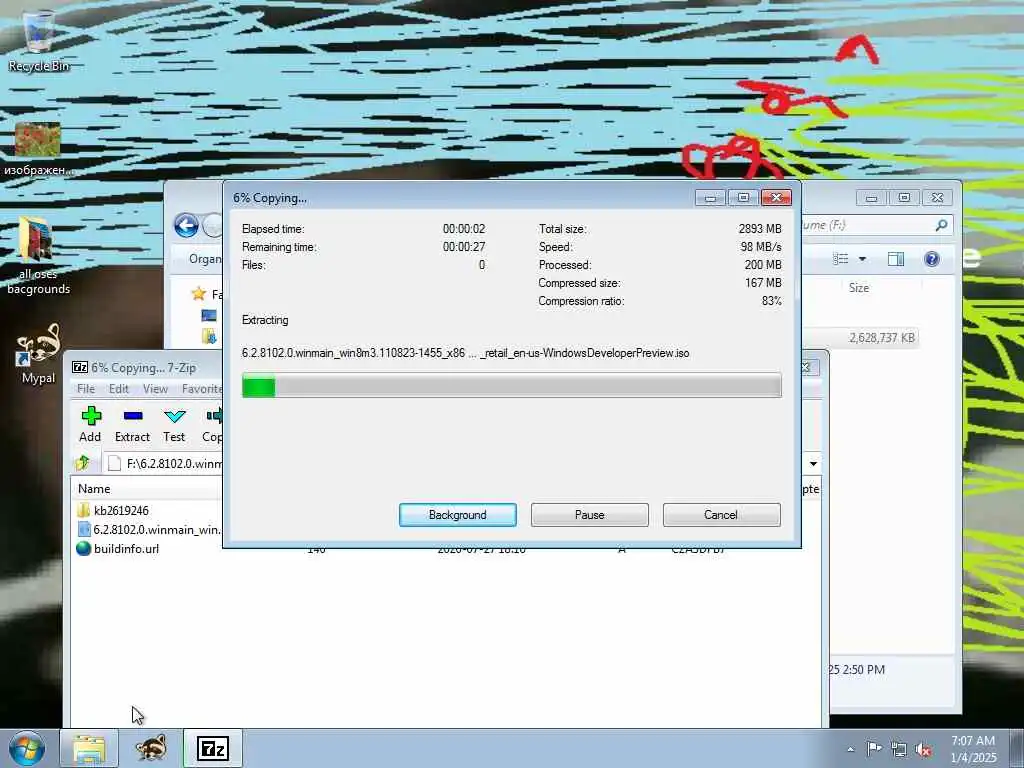This screenshot has width=1024, height=768.
Task: Go up one folder level in 7-Zip
Action: tap(83, 463)
